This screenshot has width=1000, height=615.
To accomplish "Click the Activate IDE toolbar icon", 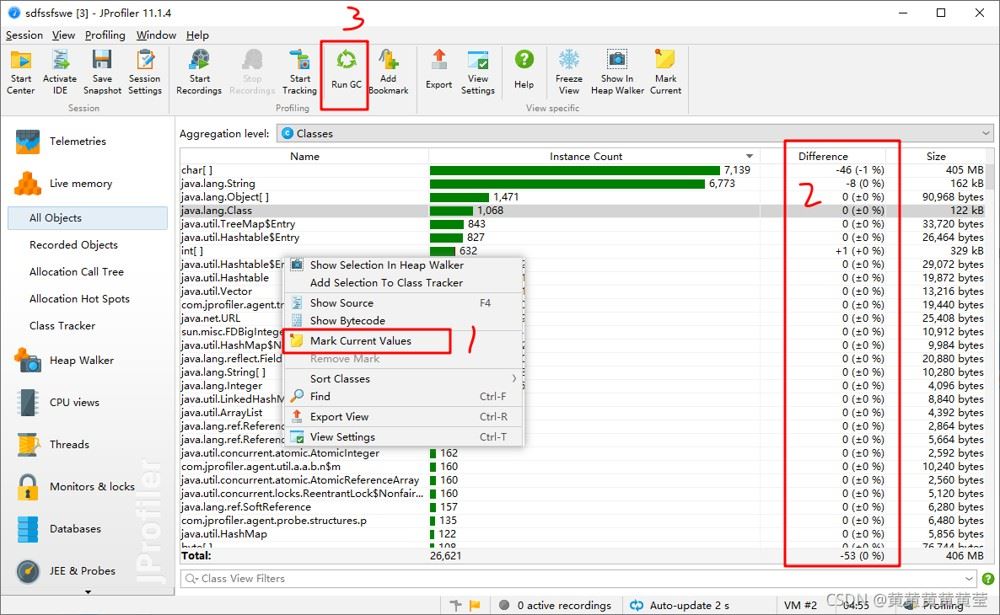I will tap(59, 72).
